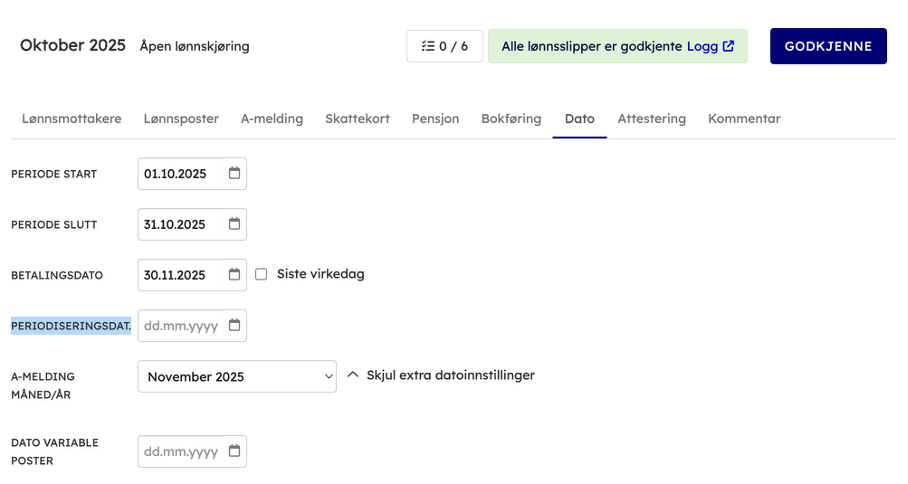The image size is (908, 484).
Task: Select the Attestering tab
Action: pyautogui.click(x=651, y=118)
